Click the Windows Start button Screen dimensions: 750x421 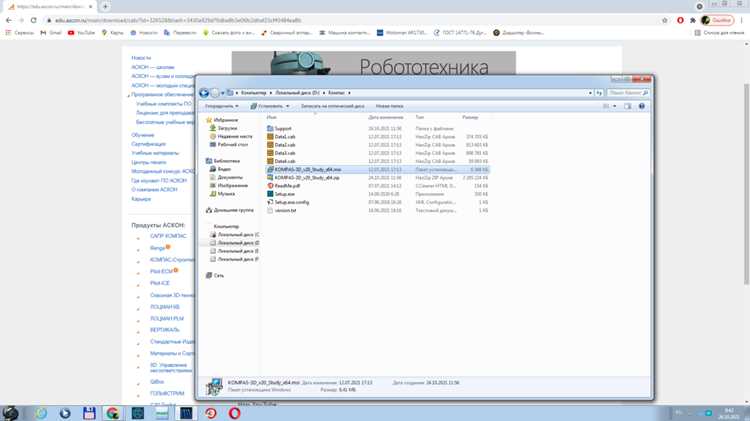[x=10, y=413]
